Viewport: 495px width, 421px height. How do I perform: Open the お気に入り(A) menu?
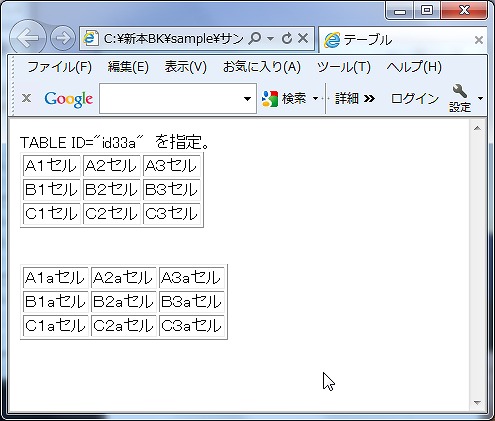[262, 67]
